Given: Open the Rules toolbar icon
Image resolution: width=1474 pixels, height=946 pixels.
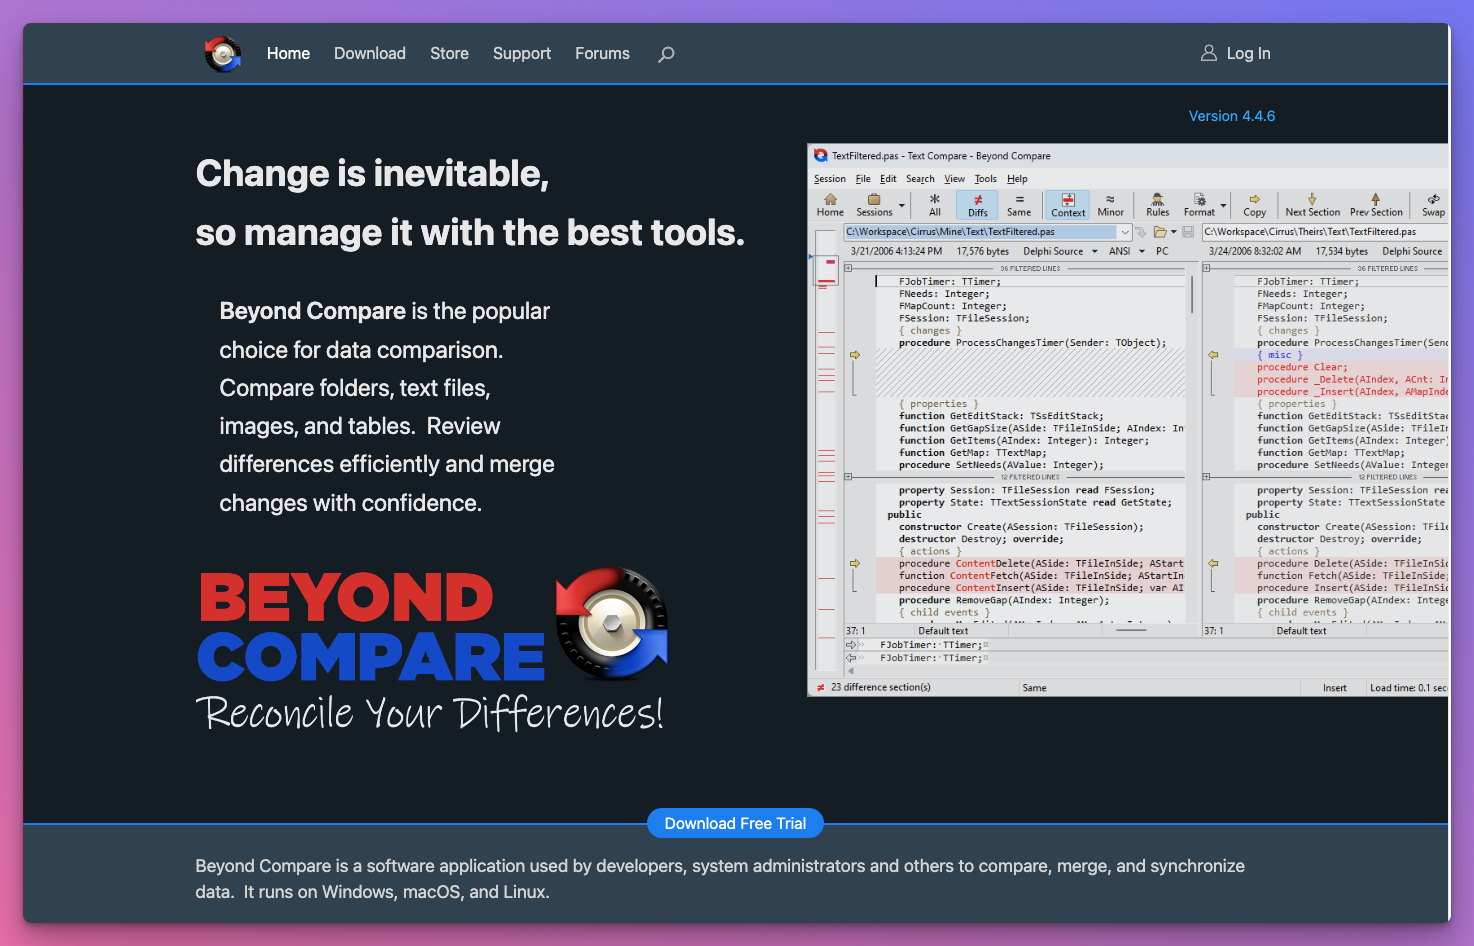Looking at the screenshot, I should [1157, 205].
